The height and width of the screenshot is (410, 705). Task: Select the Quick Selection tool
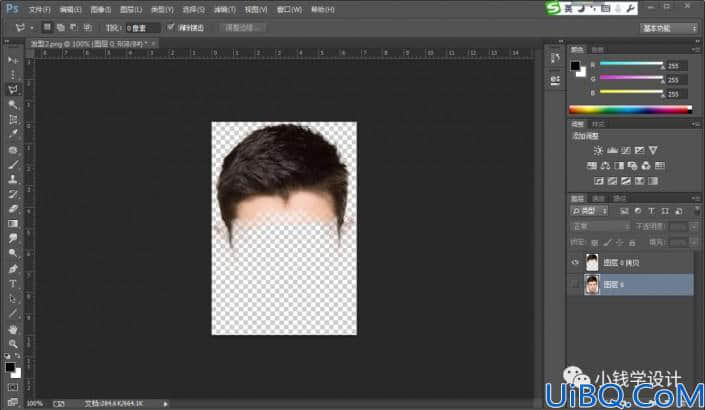(x=13, y=104)
